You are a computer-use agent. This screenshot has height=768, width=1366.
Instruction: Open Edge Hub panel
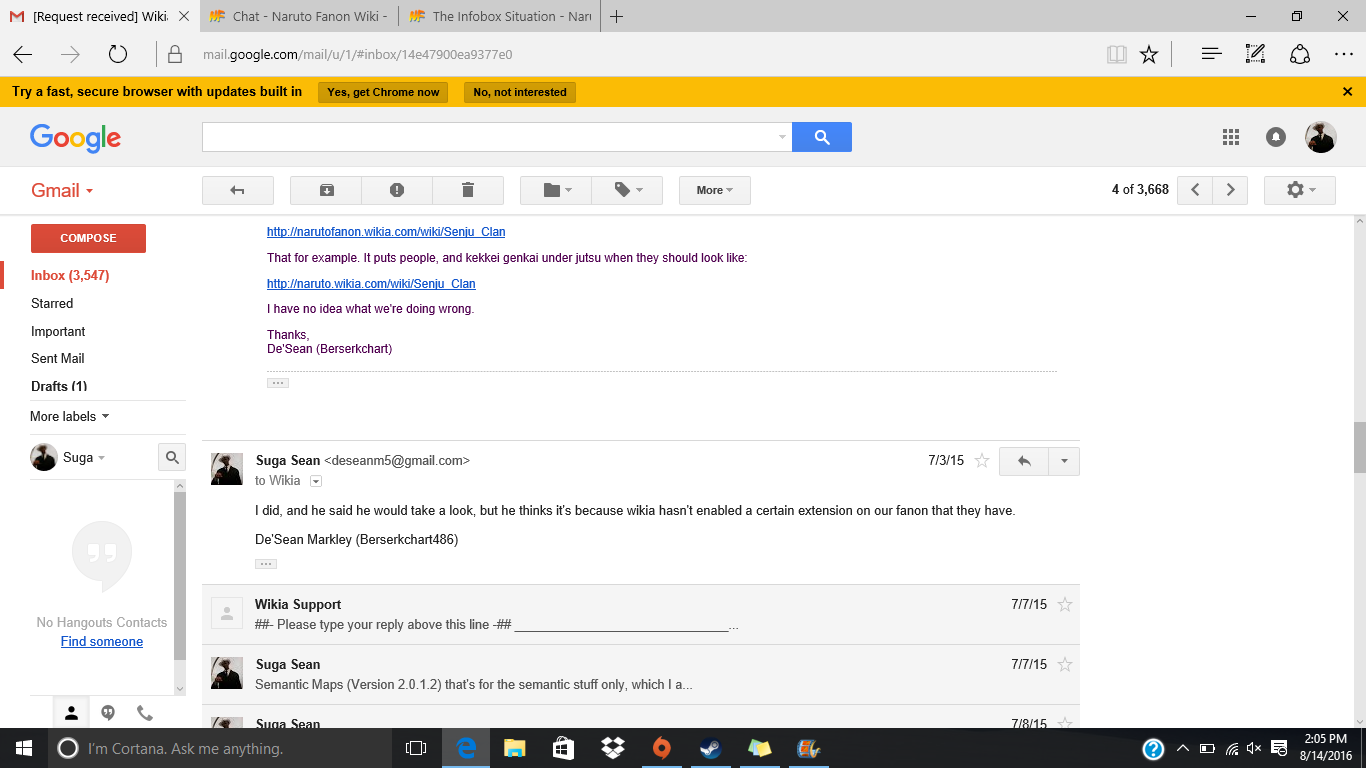pos(1212,54)
